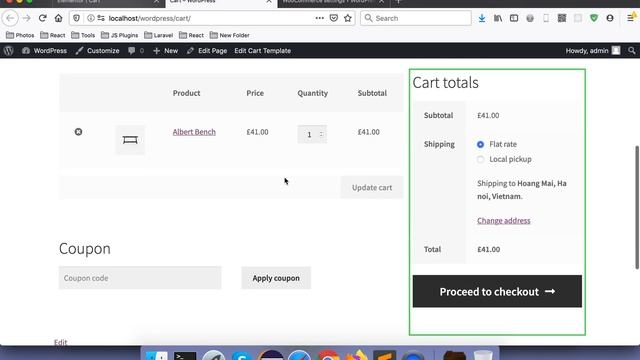Image resolution: width=640 pixels, height=360 pixels.
Task: Bookmark this page with the star icon
Action: coord(348,18)
